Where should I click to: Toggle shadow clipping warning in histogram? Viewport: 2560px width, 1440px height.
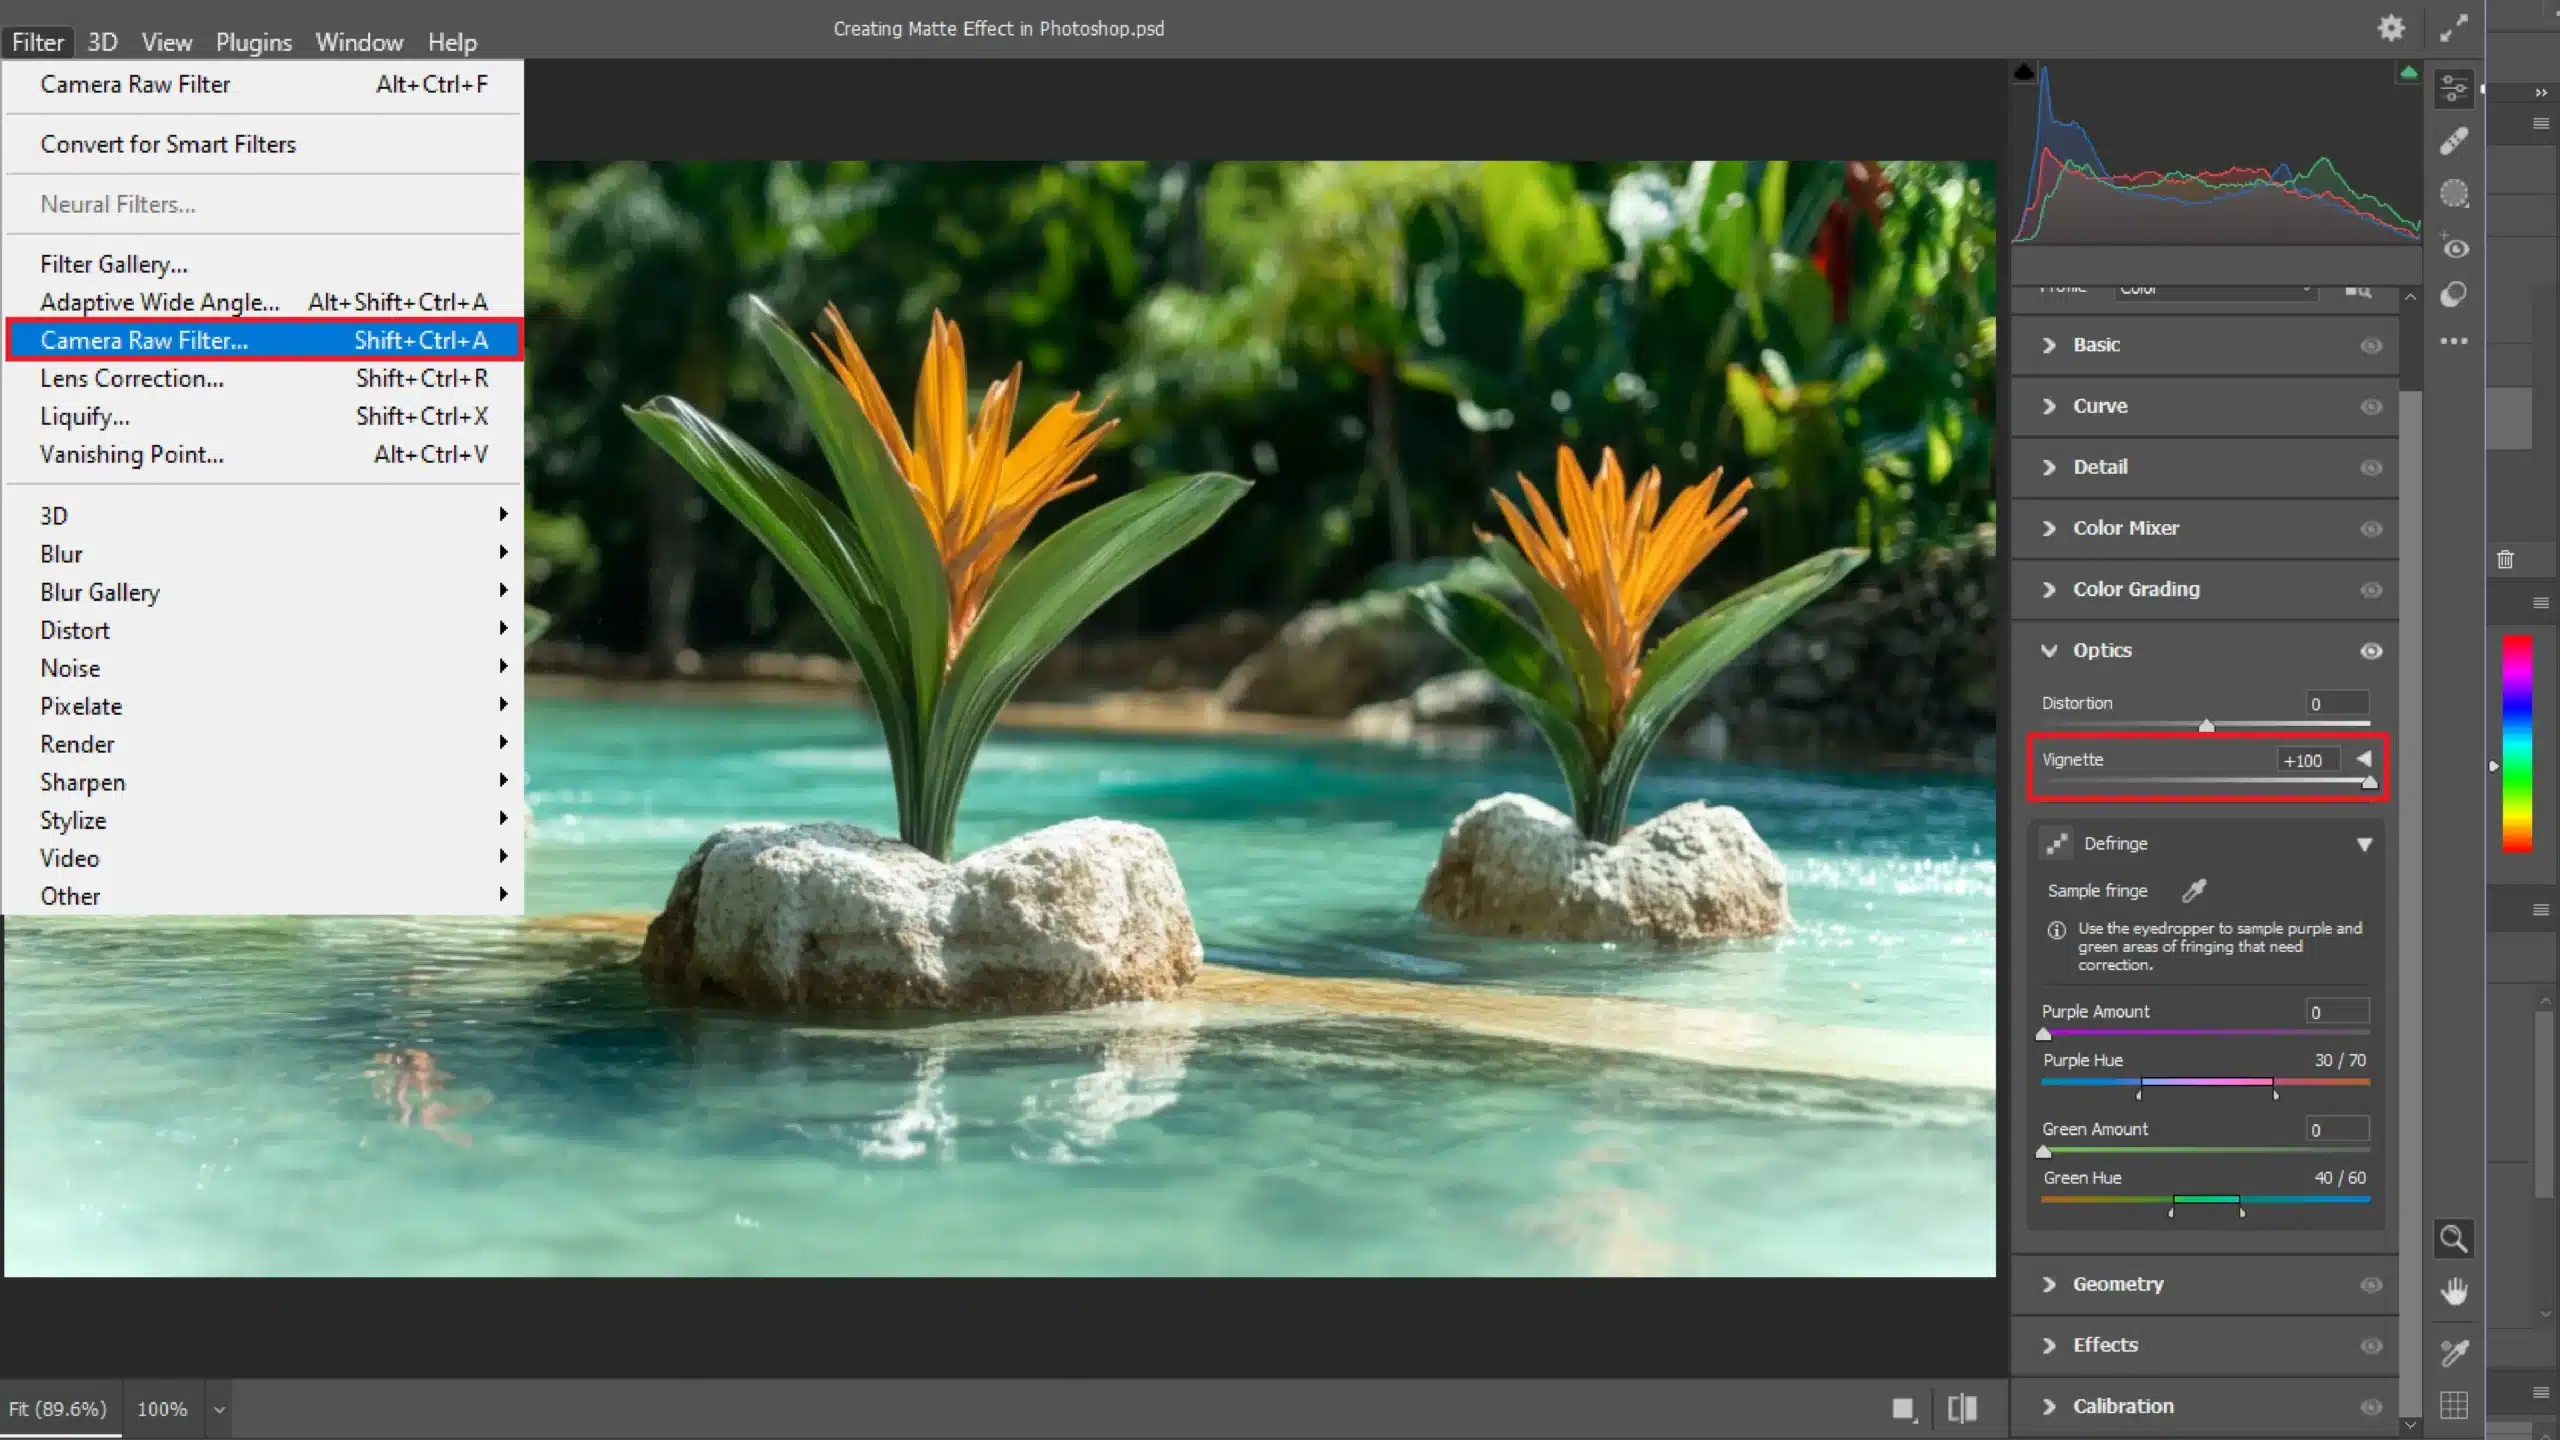point(2024,72)
